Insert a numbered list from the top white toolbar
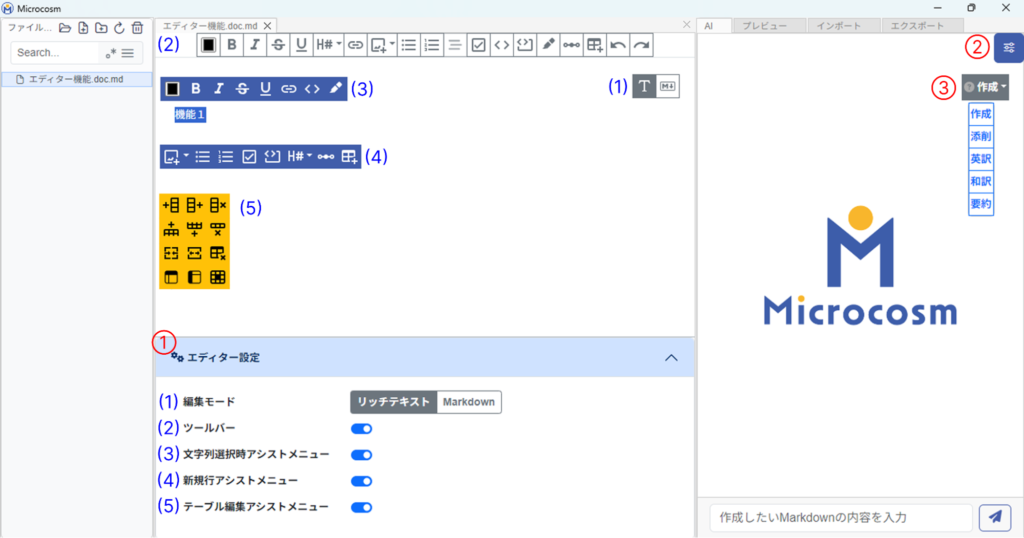Screen dimensions: 1024x538 click(432, 45)
